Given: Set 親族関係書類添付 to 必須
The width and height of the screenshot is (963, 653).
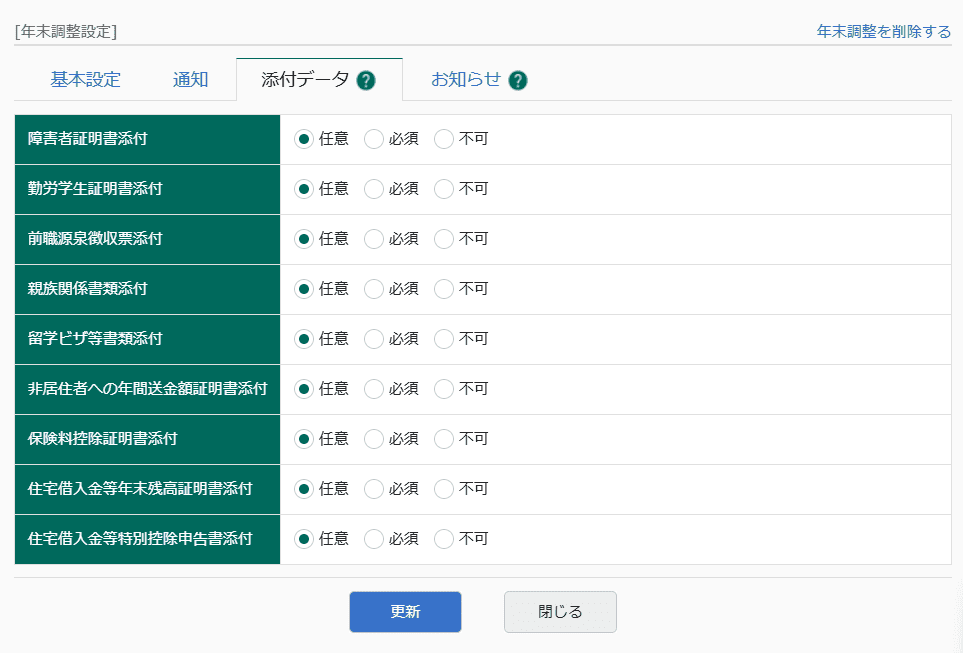Looking at the screenshot, I should coord(373,289).
